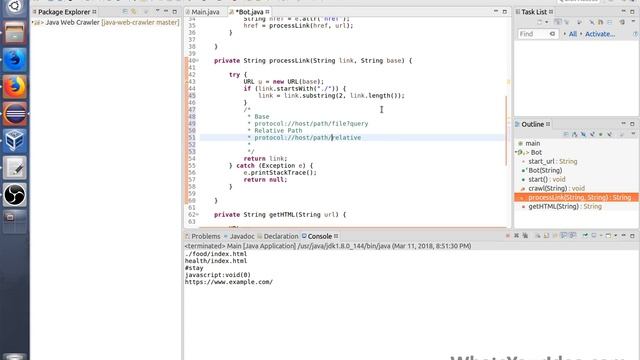Click New Task icon in Task List
The width and height of the screenshot is (640, 360).
tap(540, 22)
